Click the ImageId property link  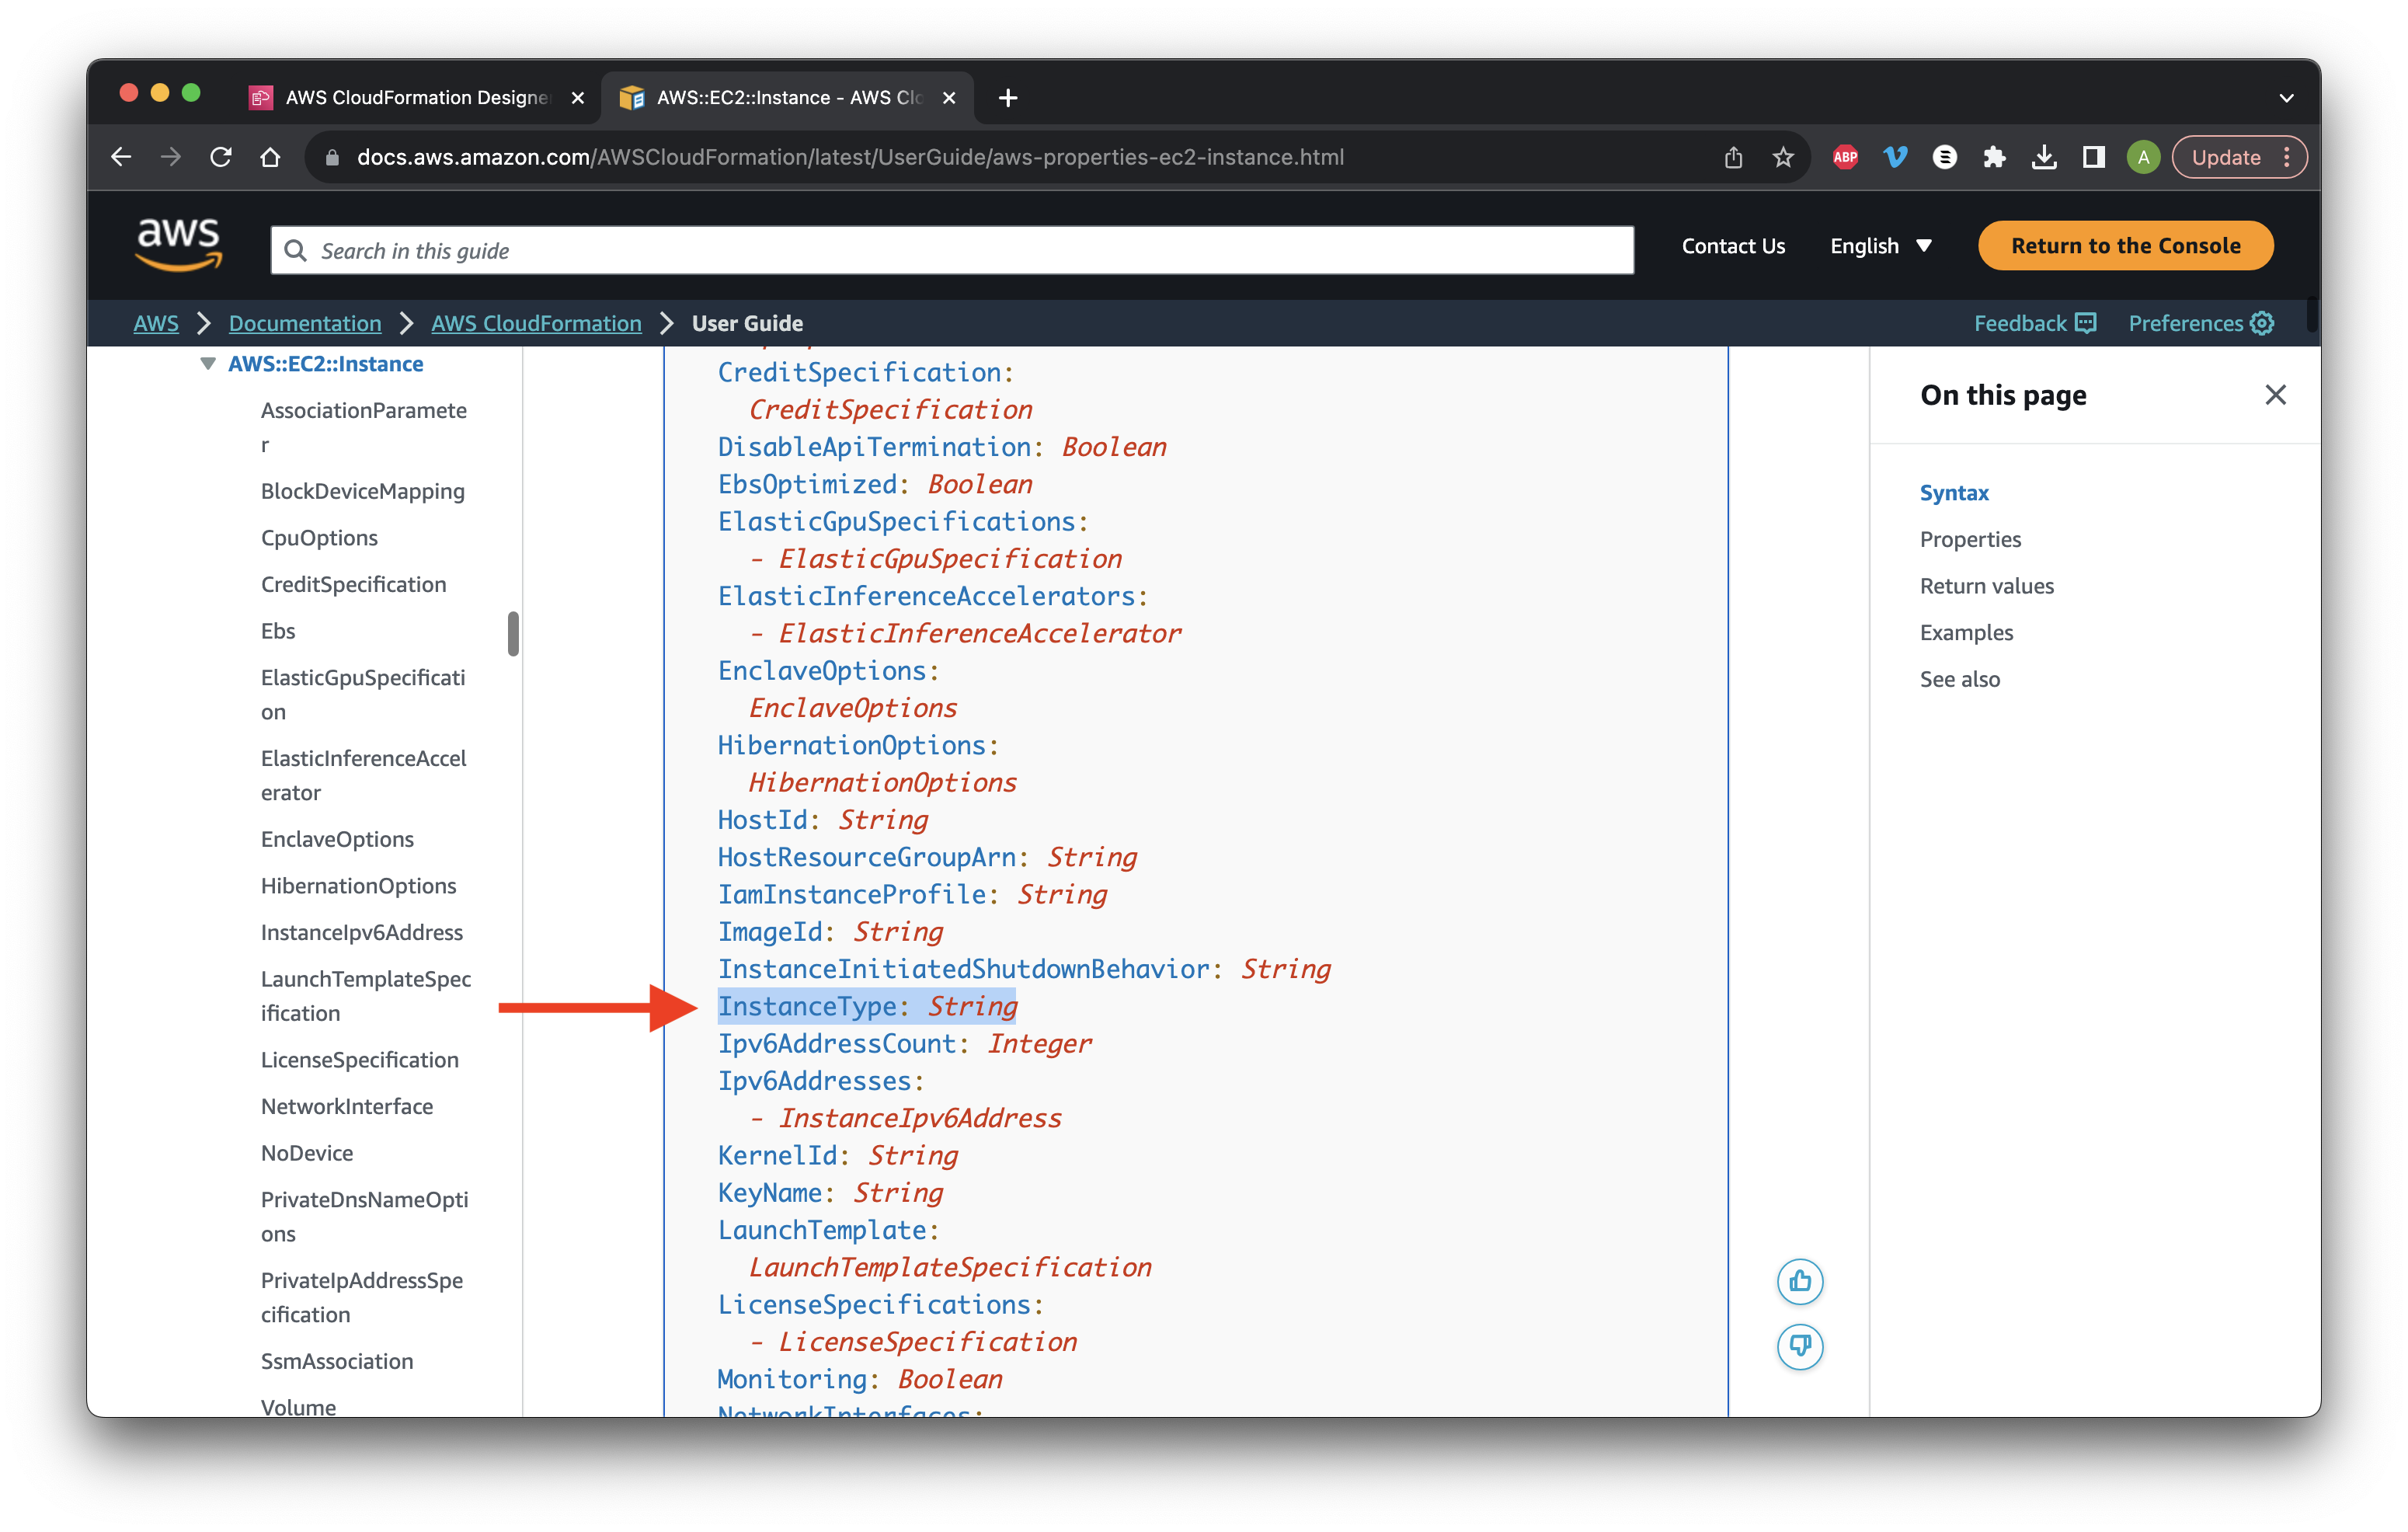coord(769,932)
